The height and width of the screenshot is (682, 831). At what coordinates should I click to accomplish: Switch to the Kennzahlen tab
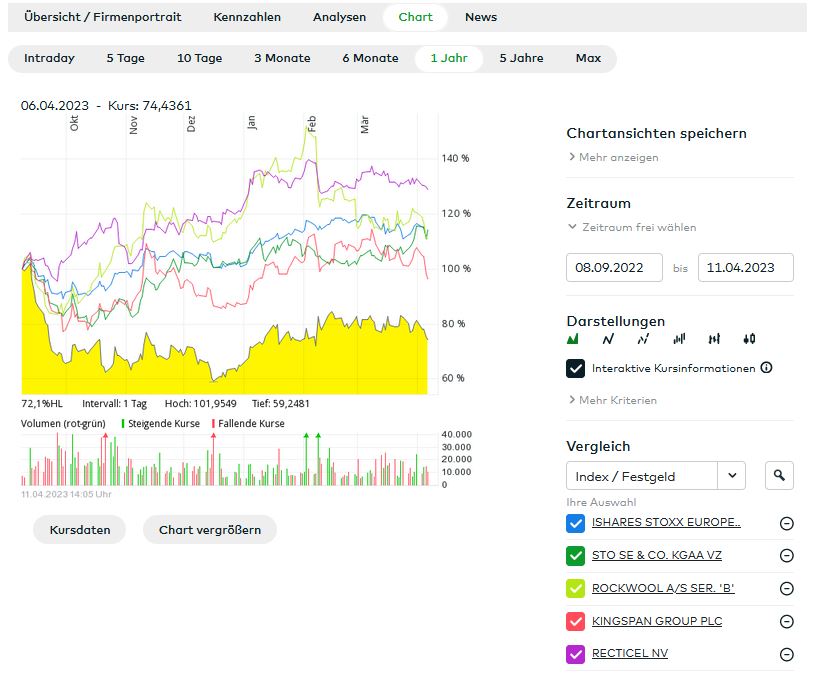(247, 17)
